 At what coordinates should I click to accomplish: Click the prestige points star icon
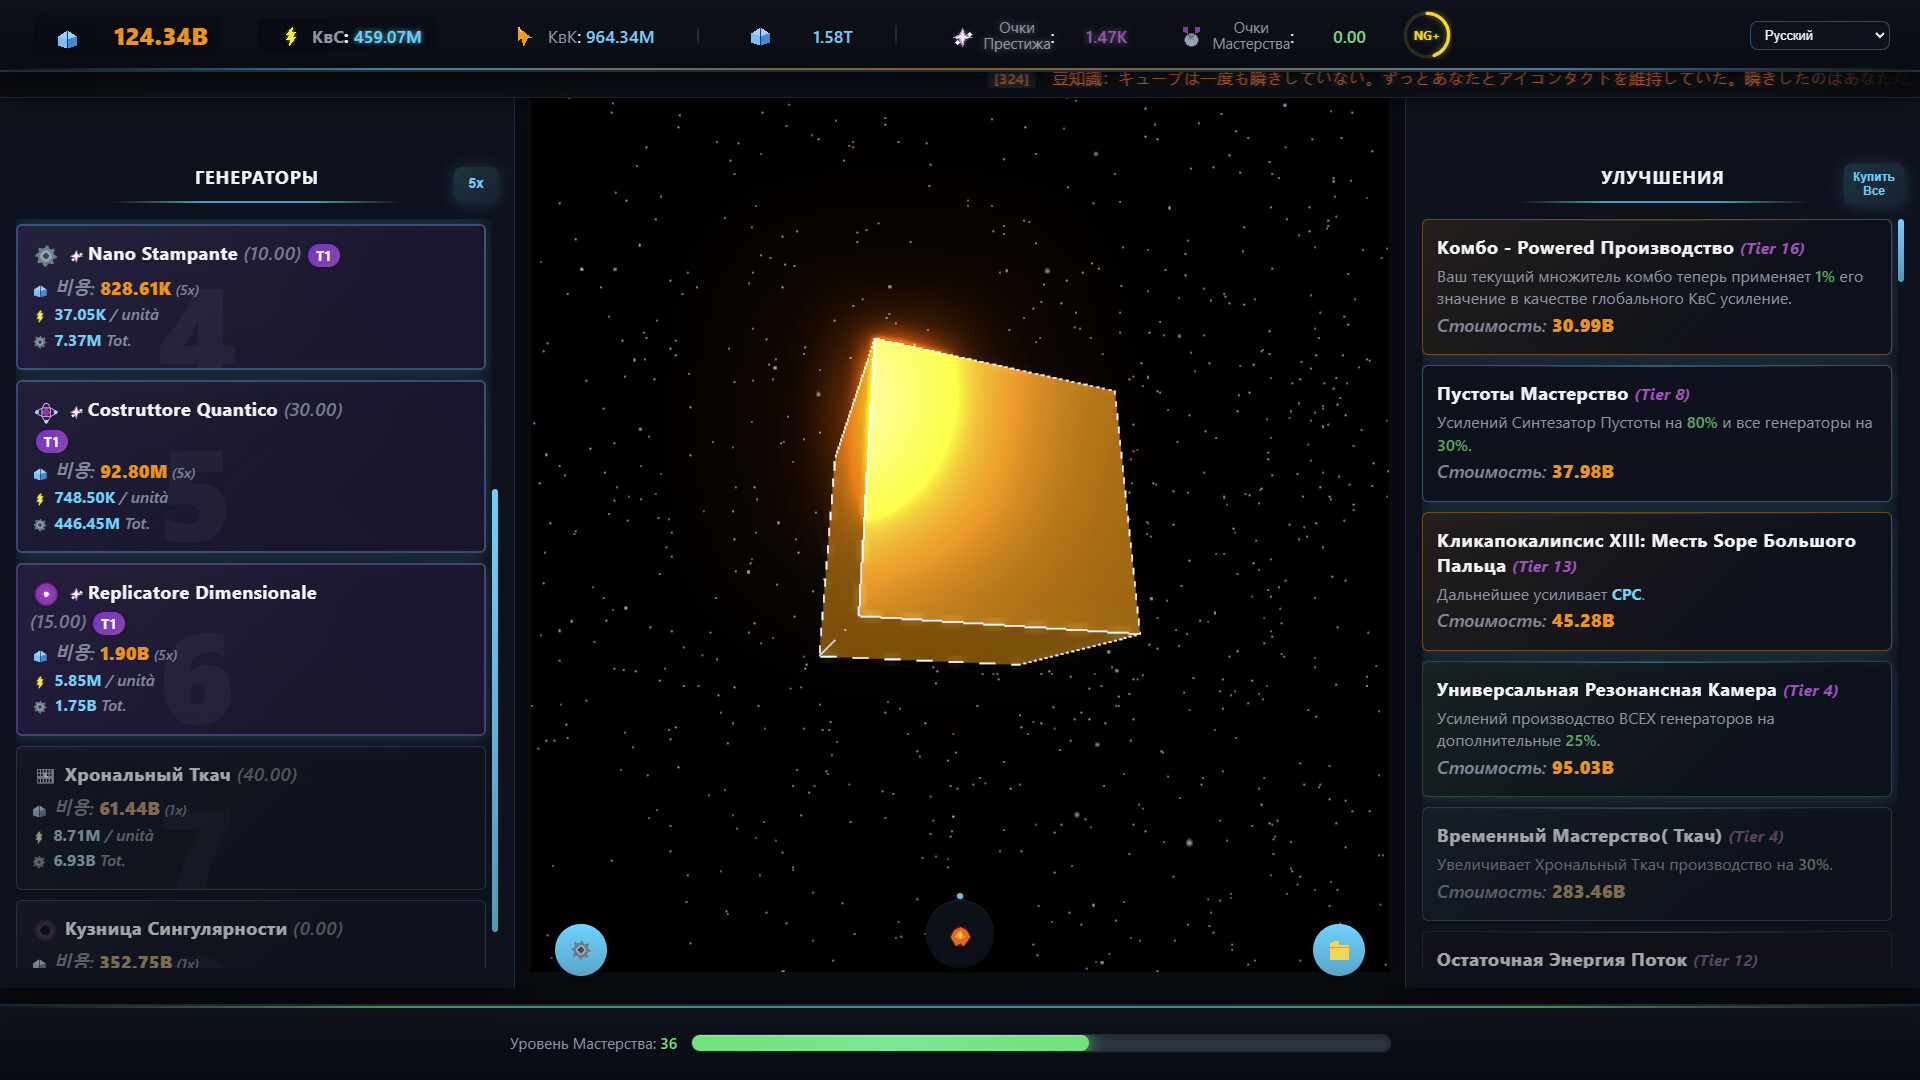(962, 37)
